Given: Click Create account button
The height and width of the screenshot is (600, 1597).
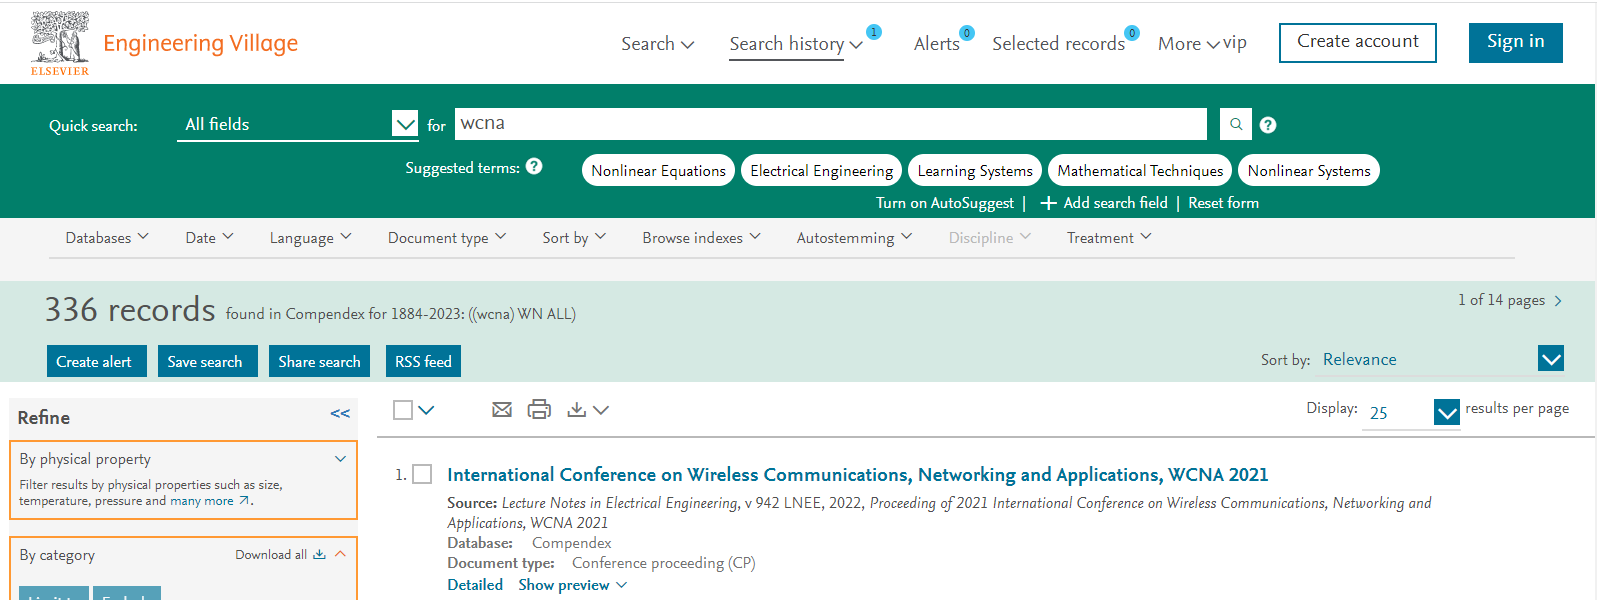Looking at the screenshot, I should pyautogui.click(x=1358, y=42).
